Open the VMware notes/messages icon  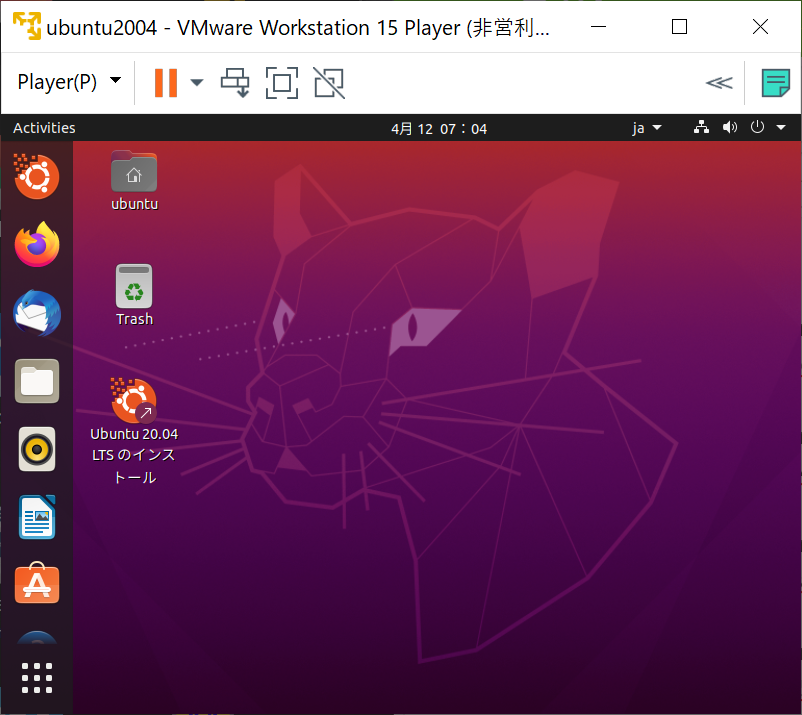776,83
